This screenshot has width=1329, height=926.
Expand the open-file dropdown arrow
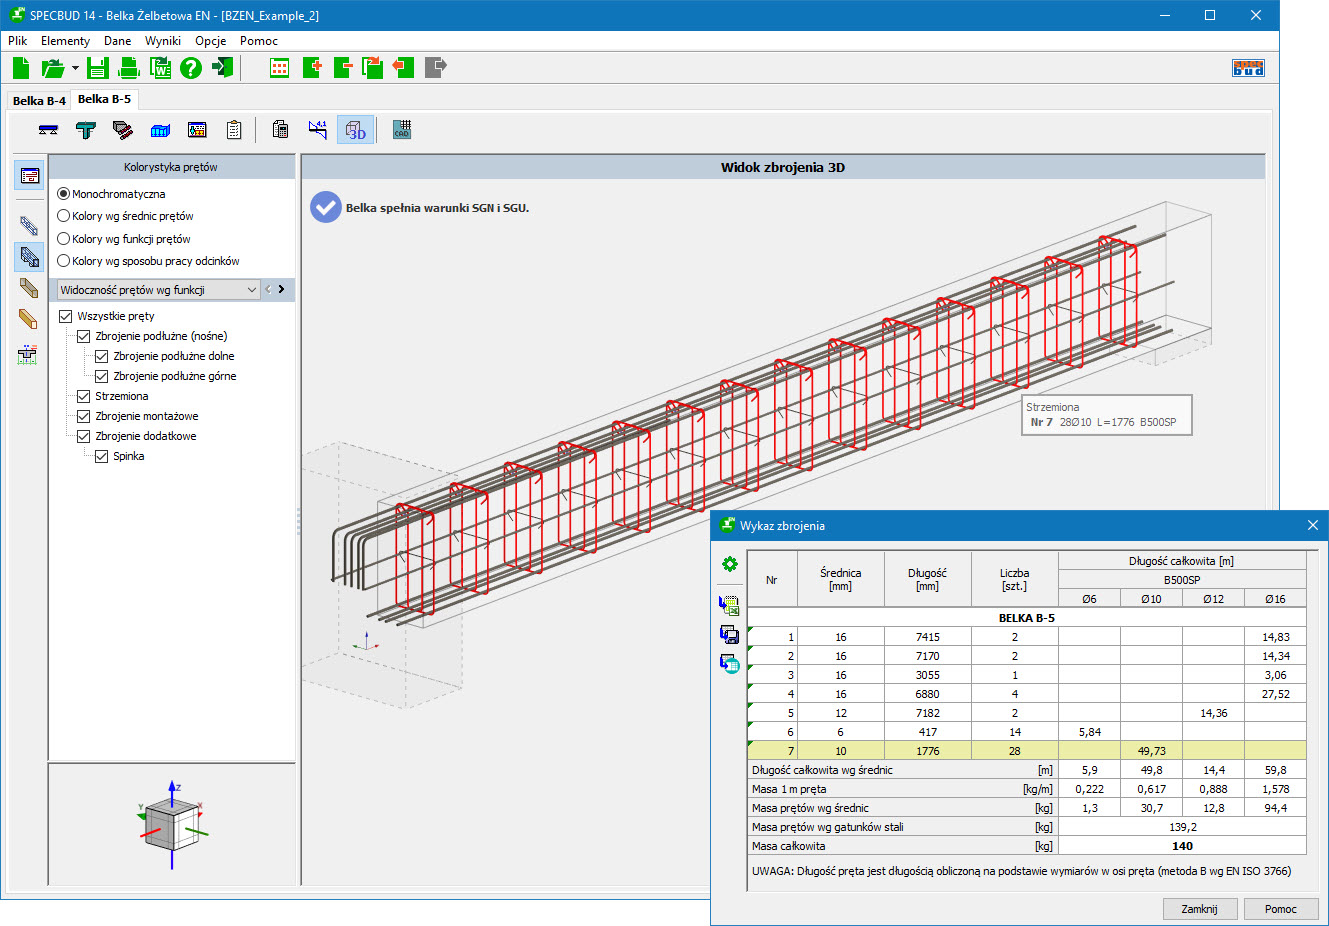coord(75,68)
